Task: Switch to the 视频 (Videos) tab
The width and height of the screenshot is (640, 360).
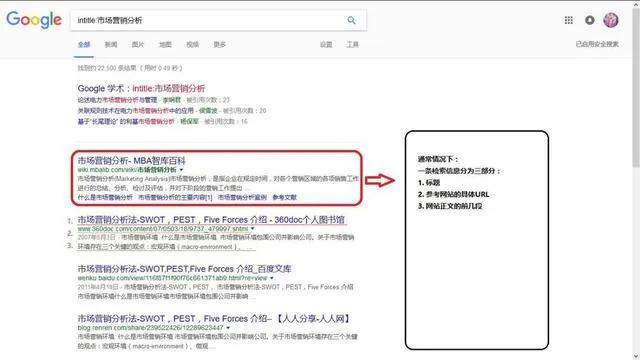Action: point(192,44)
